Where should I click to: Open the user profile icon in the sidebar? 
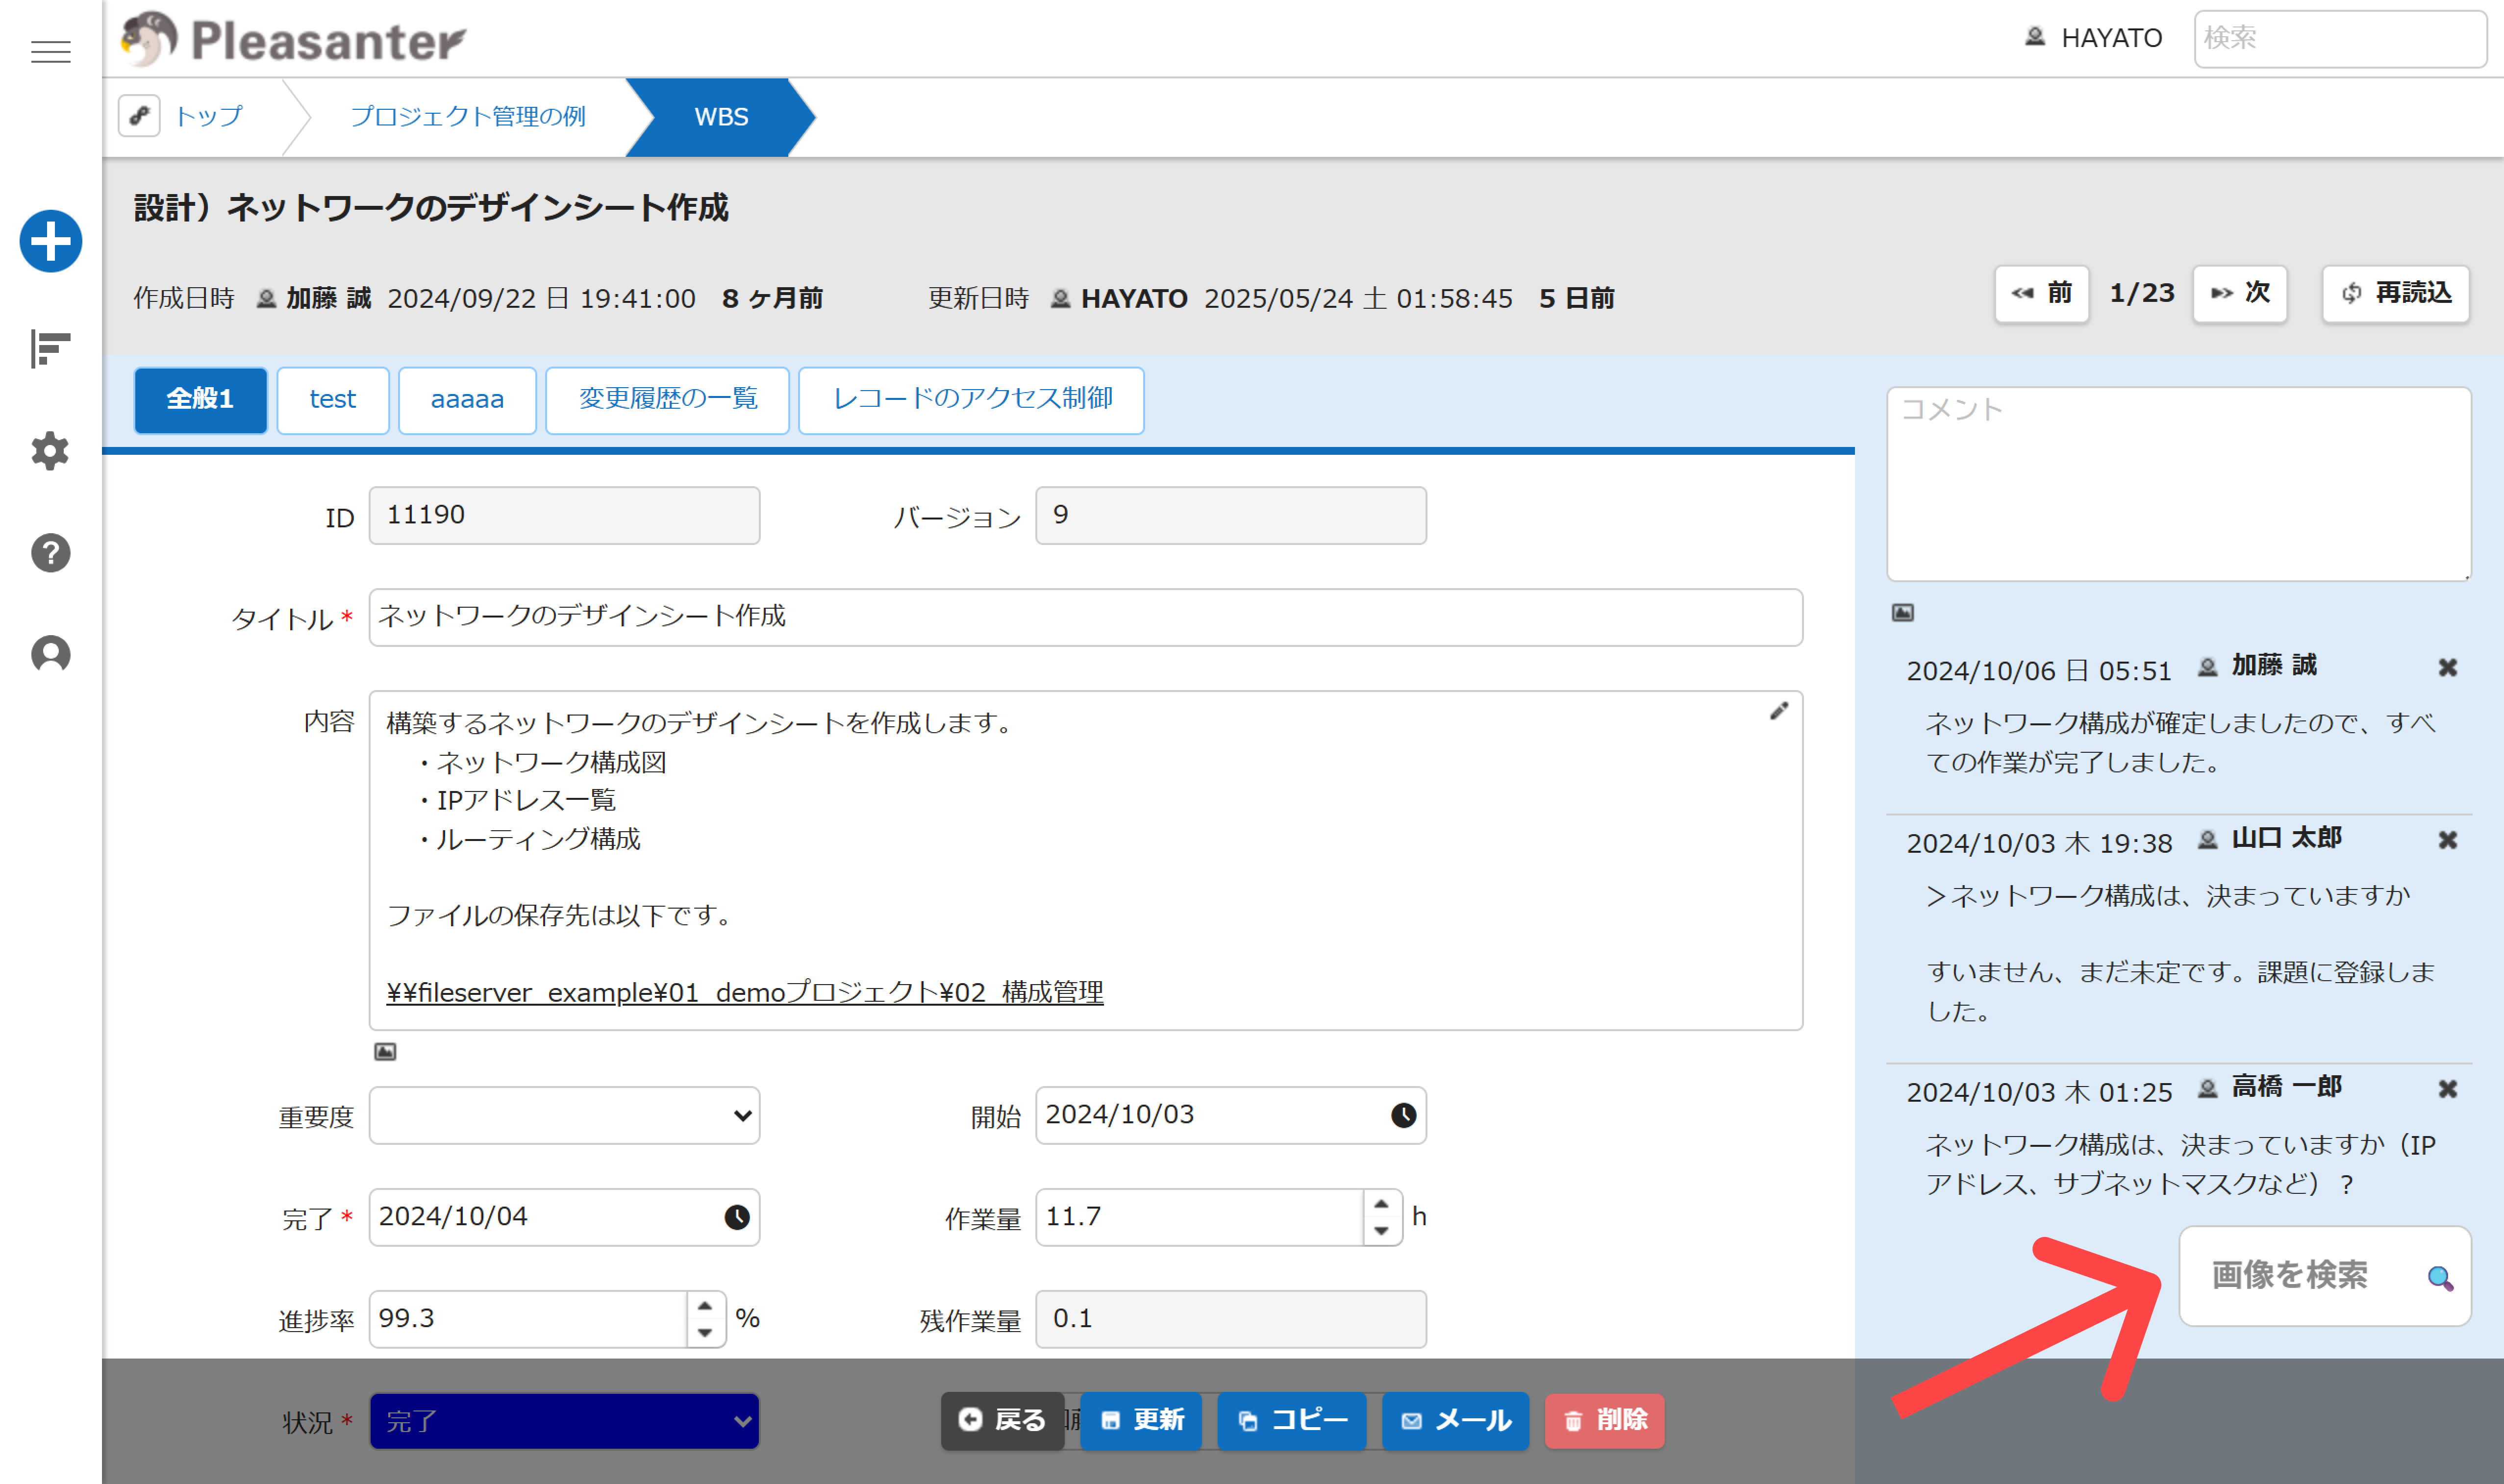point(50,653)
